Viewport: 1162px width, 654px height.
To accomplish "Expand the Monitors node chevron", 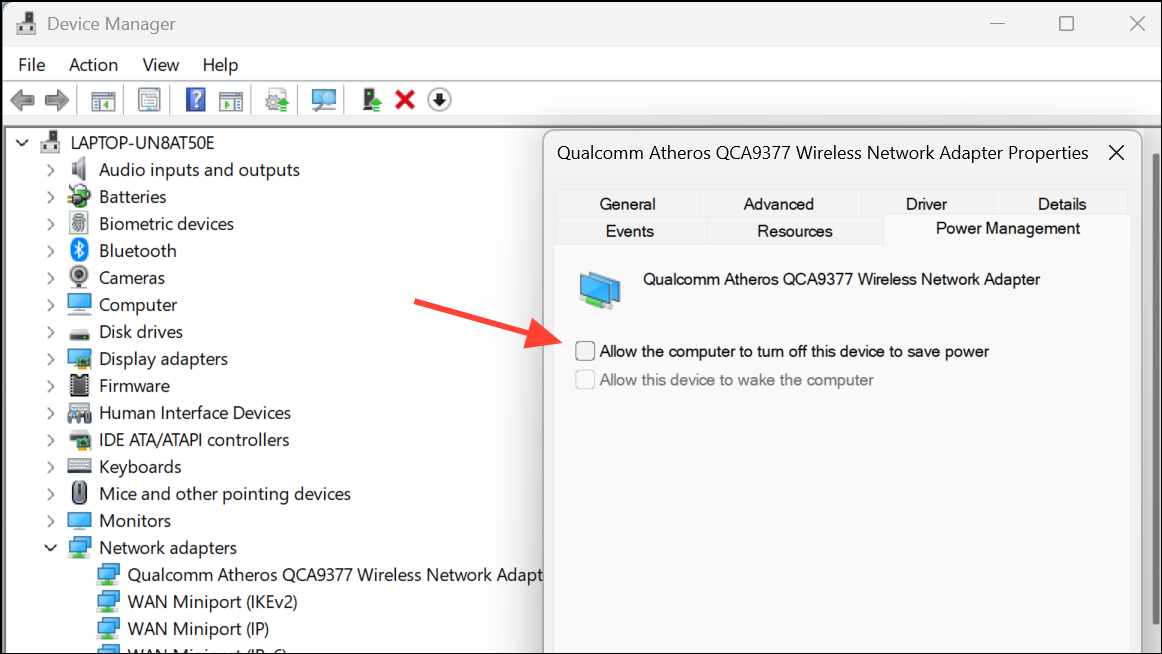I will (50, 521).
